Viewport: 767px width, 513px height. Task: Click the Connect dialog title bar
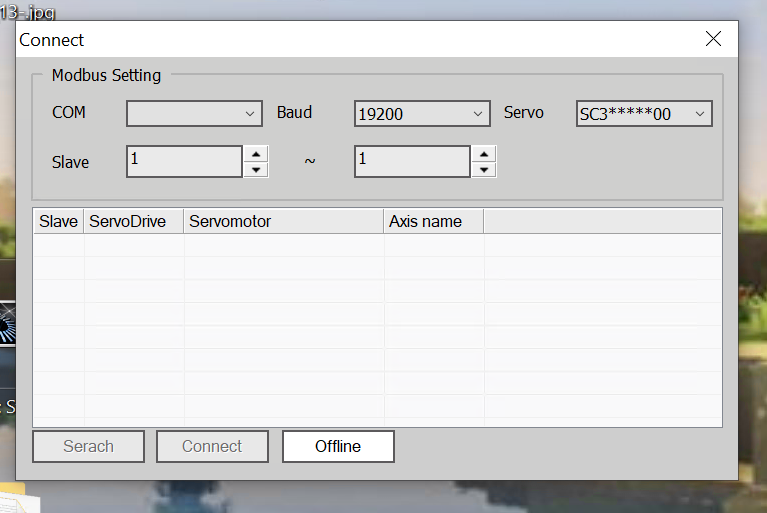tap(350, 40)
